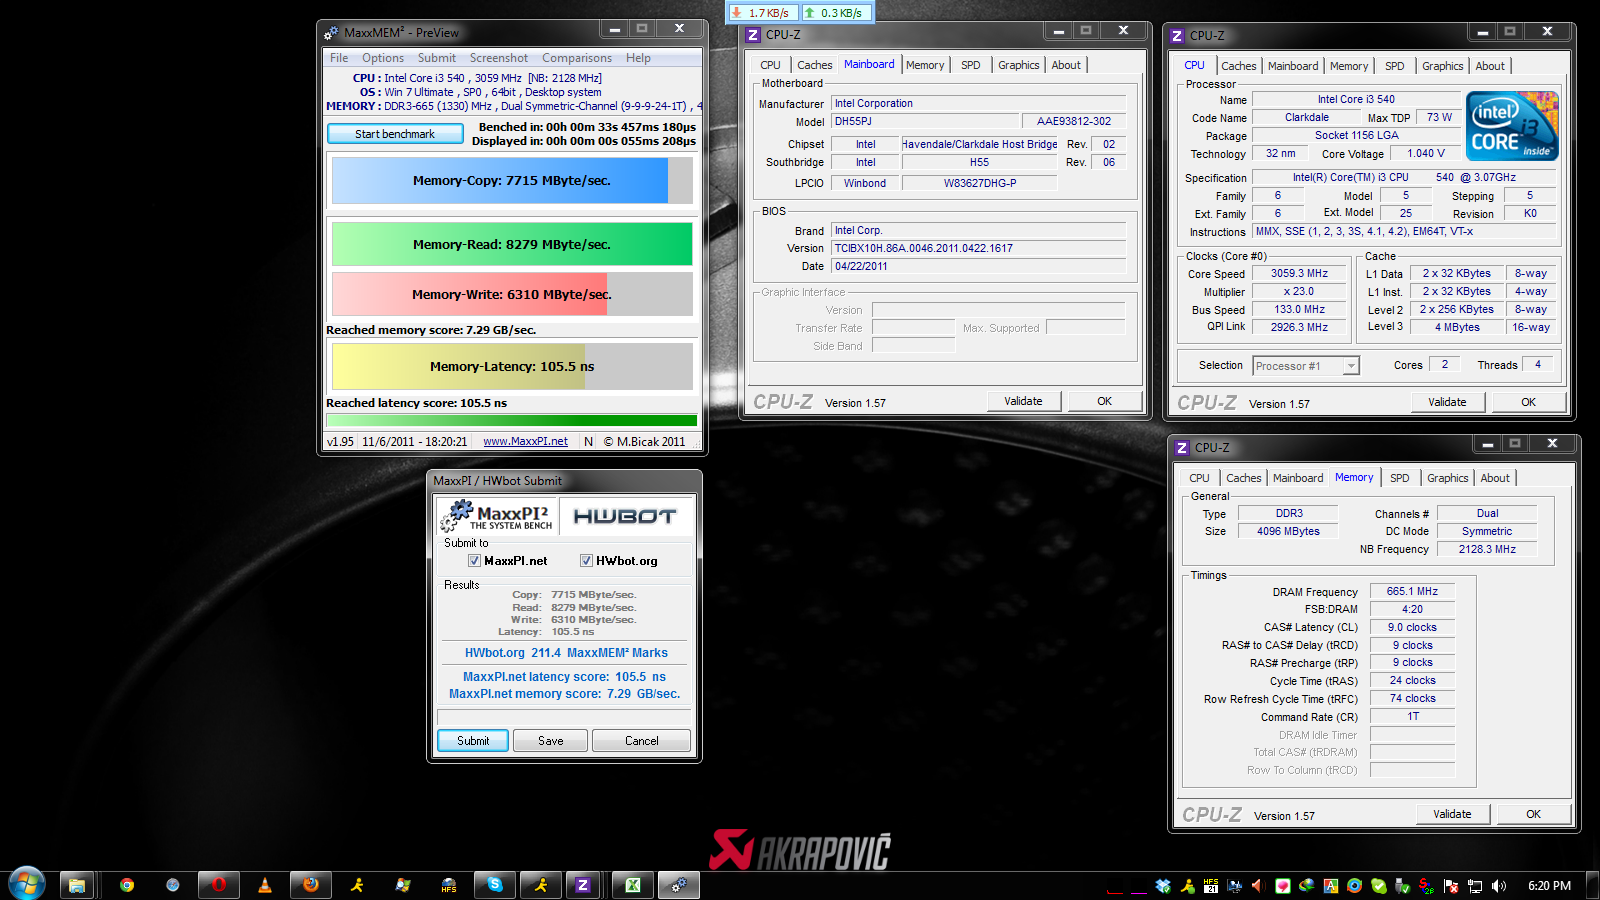Image resolution: width=1600 pixels, height=900 pixels.
Task: Open the MaxxMEM File menu
Action: (339, 58)
